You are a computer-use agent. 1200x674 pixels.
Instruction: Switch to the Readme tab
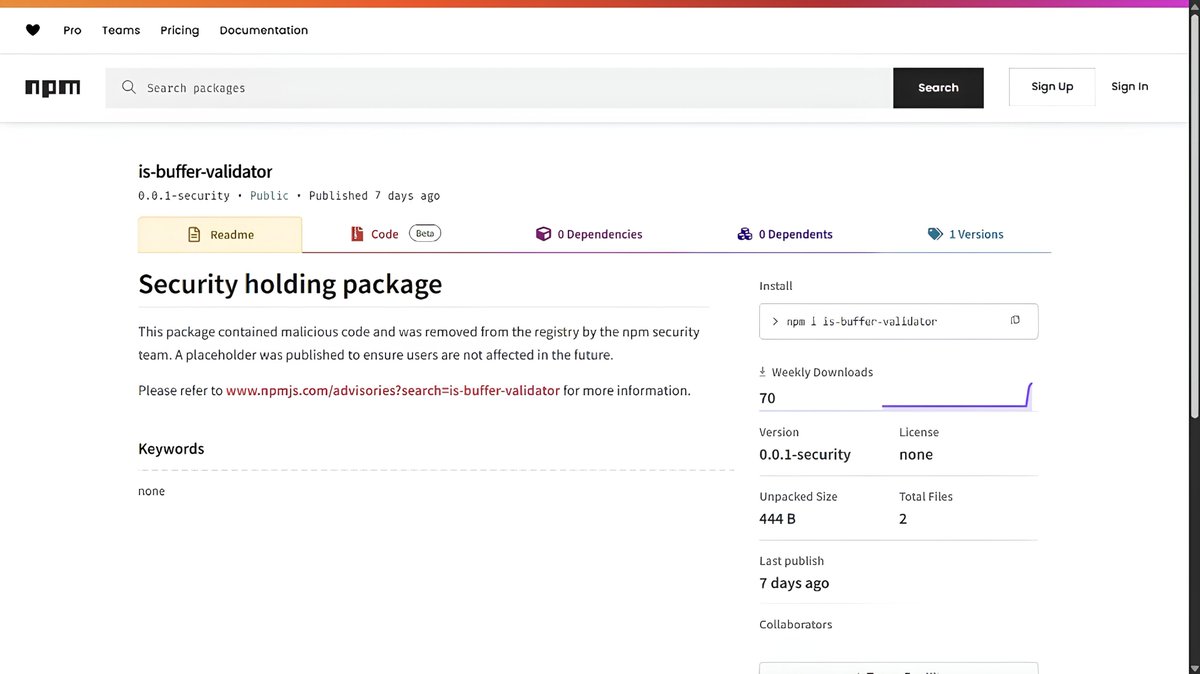point(220,235)
